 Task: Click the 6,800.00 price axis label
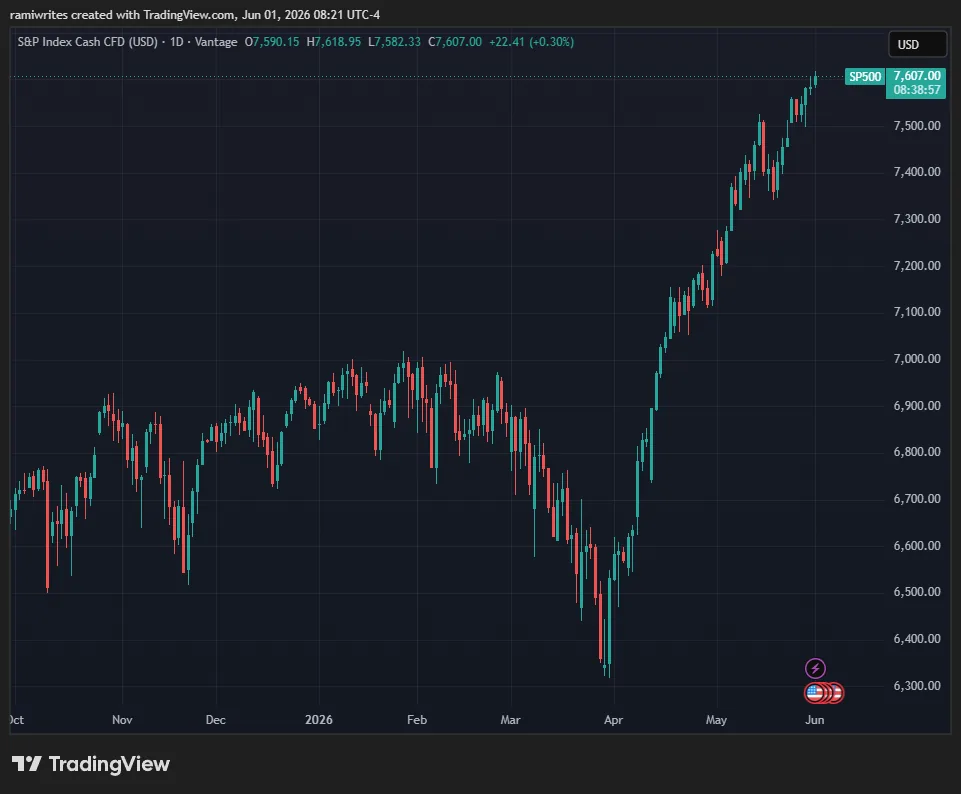coord(917,452)
